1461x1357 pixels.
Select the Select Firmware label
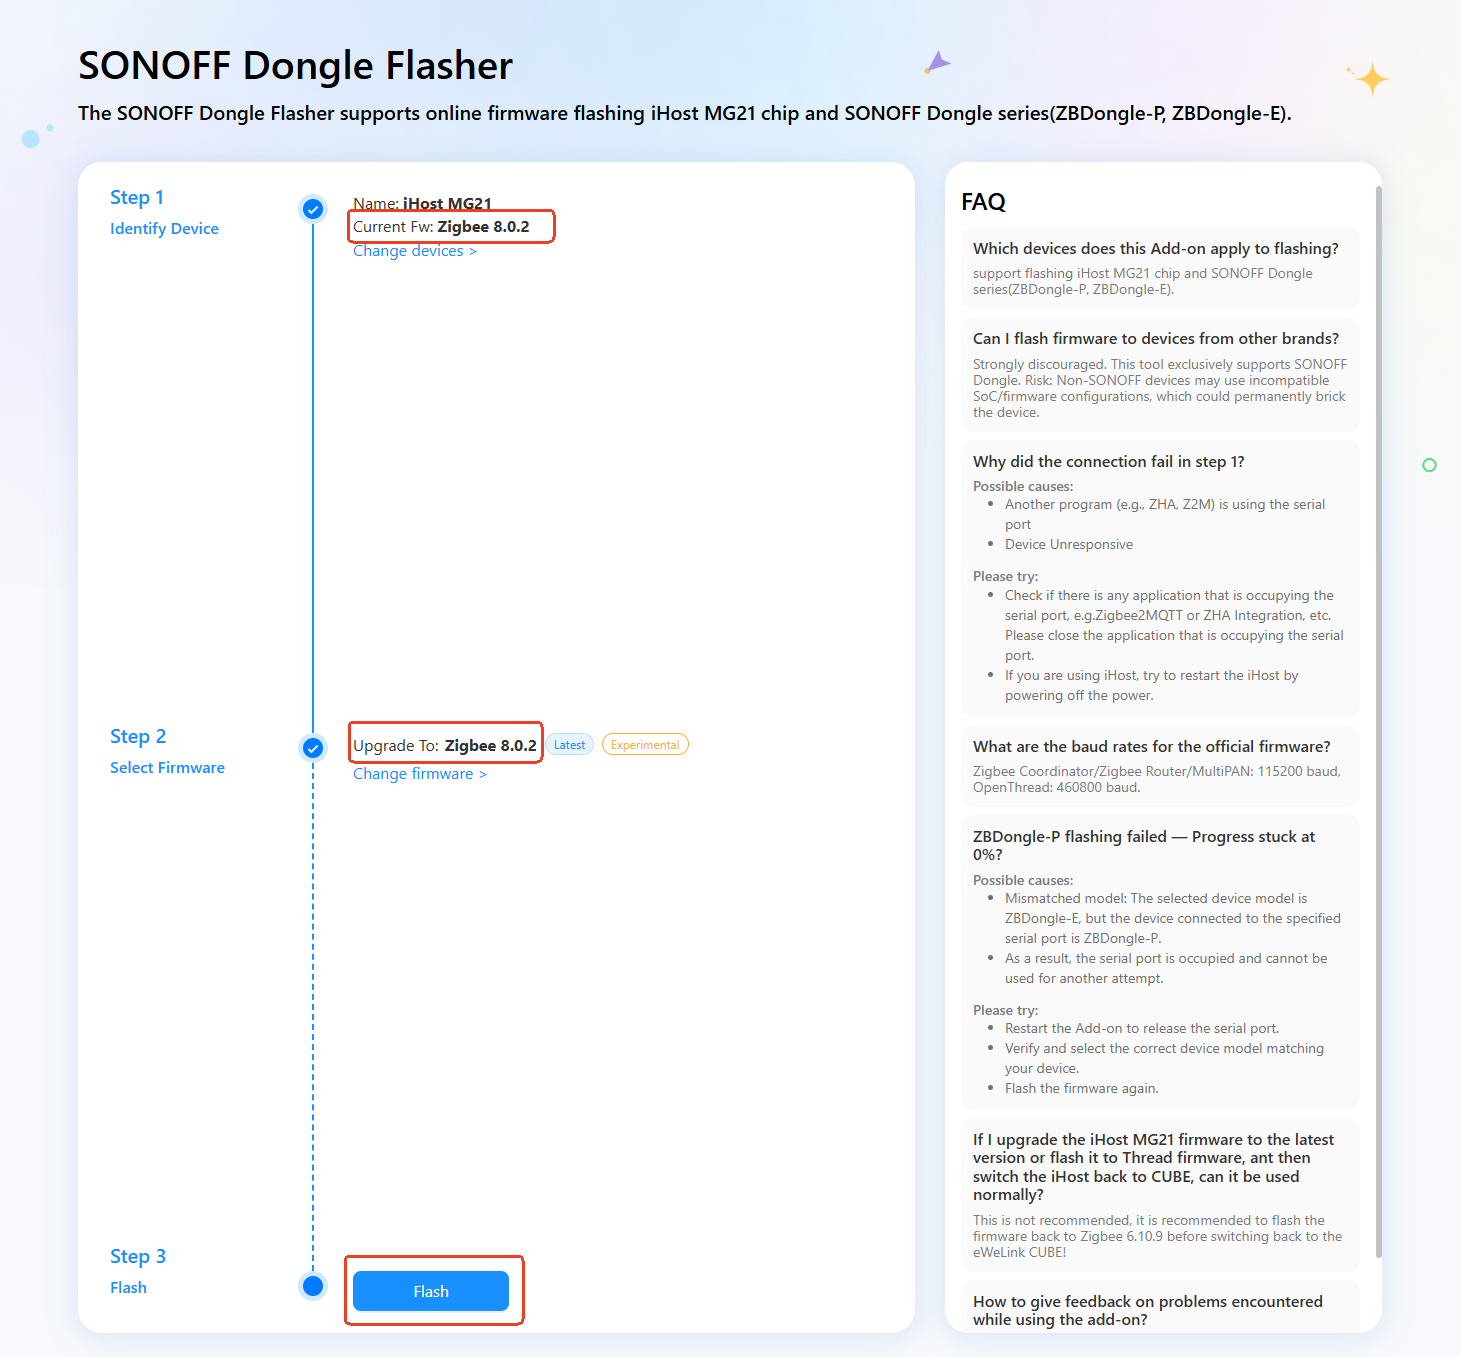tap(167, 768)
